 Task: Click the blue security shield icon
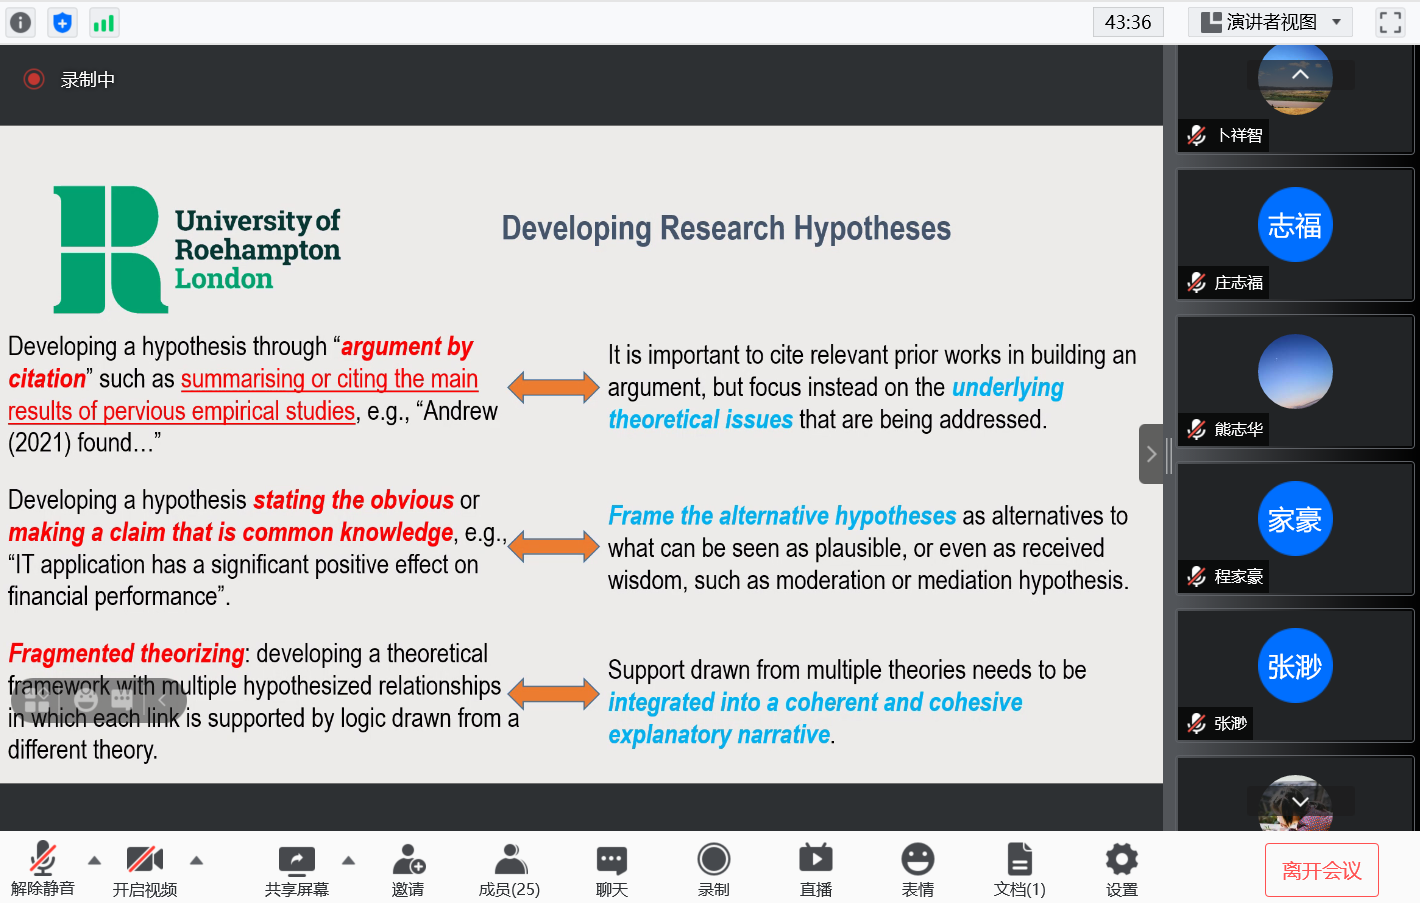click(62, 22)
